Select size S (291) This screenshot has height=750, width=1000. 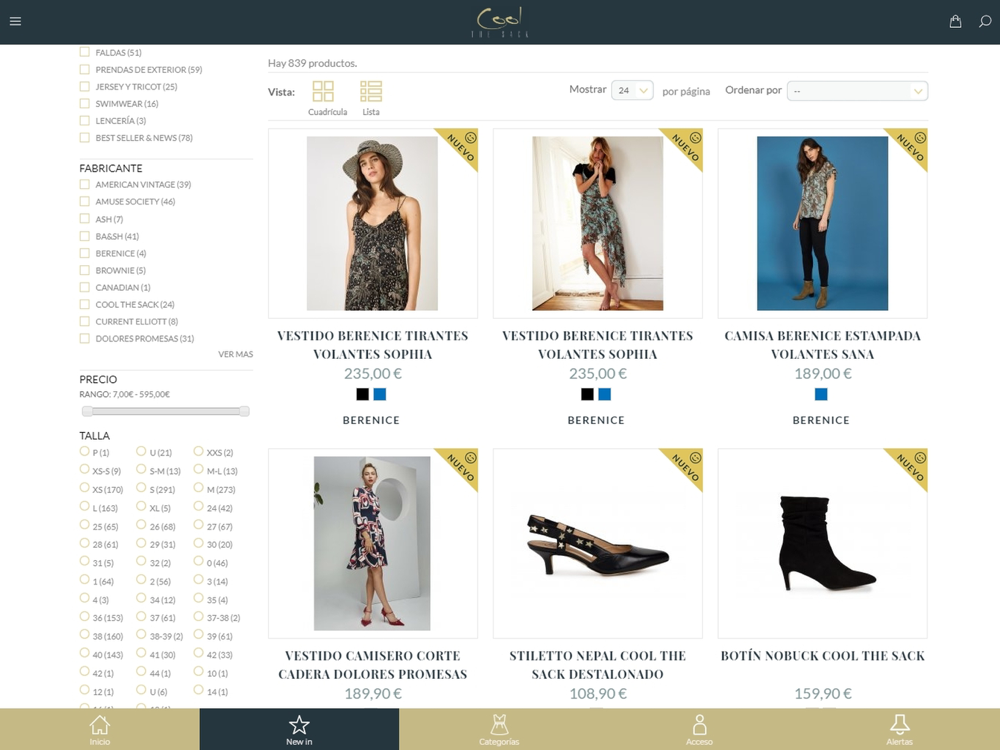pos(141,488)
